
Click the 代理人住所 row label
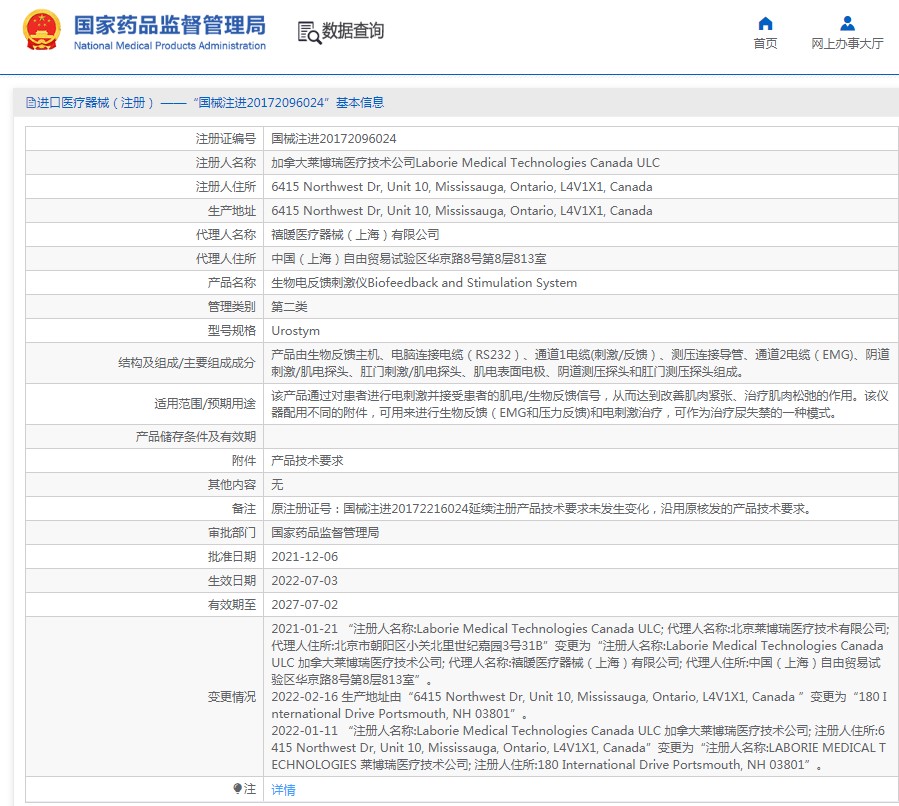(225, 259)
